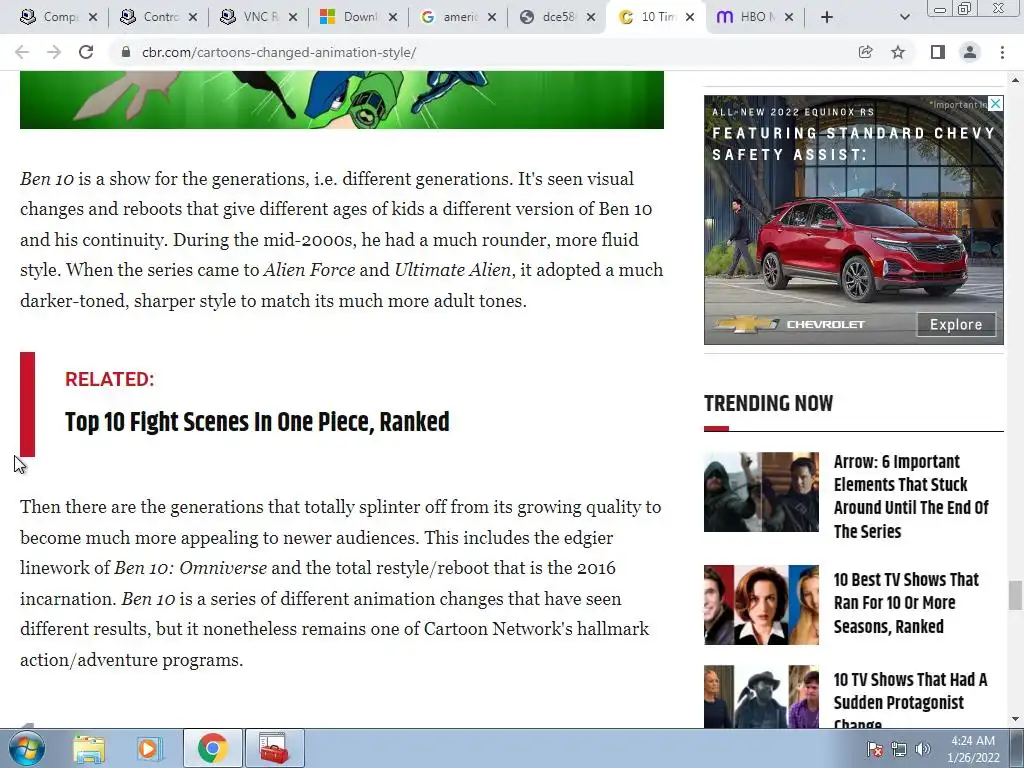Click the Sudden Protagonist Change thumbnail

[x=761, y=696]
